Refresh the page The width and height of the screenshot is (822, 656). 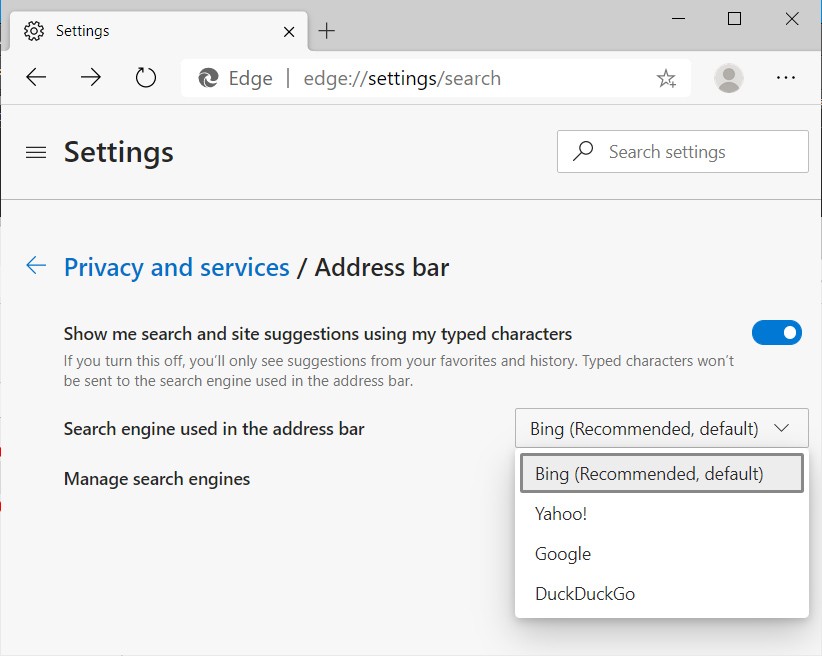tap(145, 77)
